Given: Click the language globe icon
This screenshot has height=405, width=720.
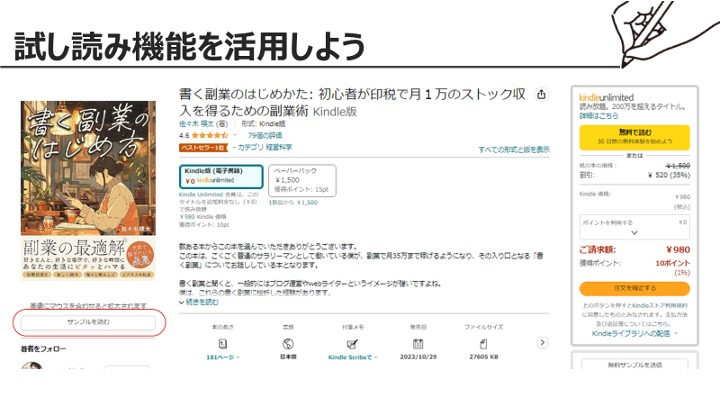Looking at the screenshot, I should point(288,343).
